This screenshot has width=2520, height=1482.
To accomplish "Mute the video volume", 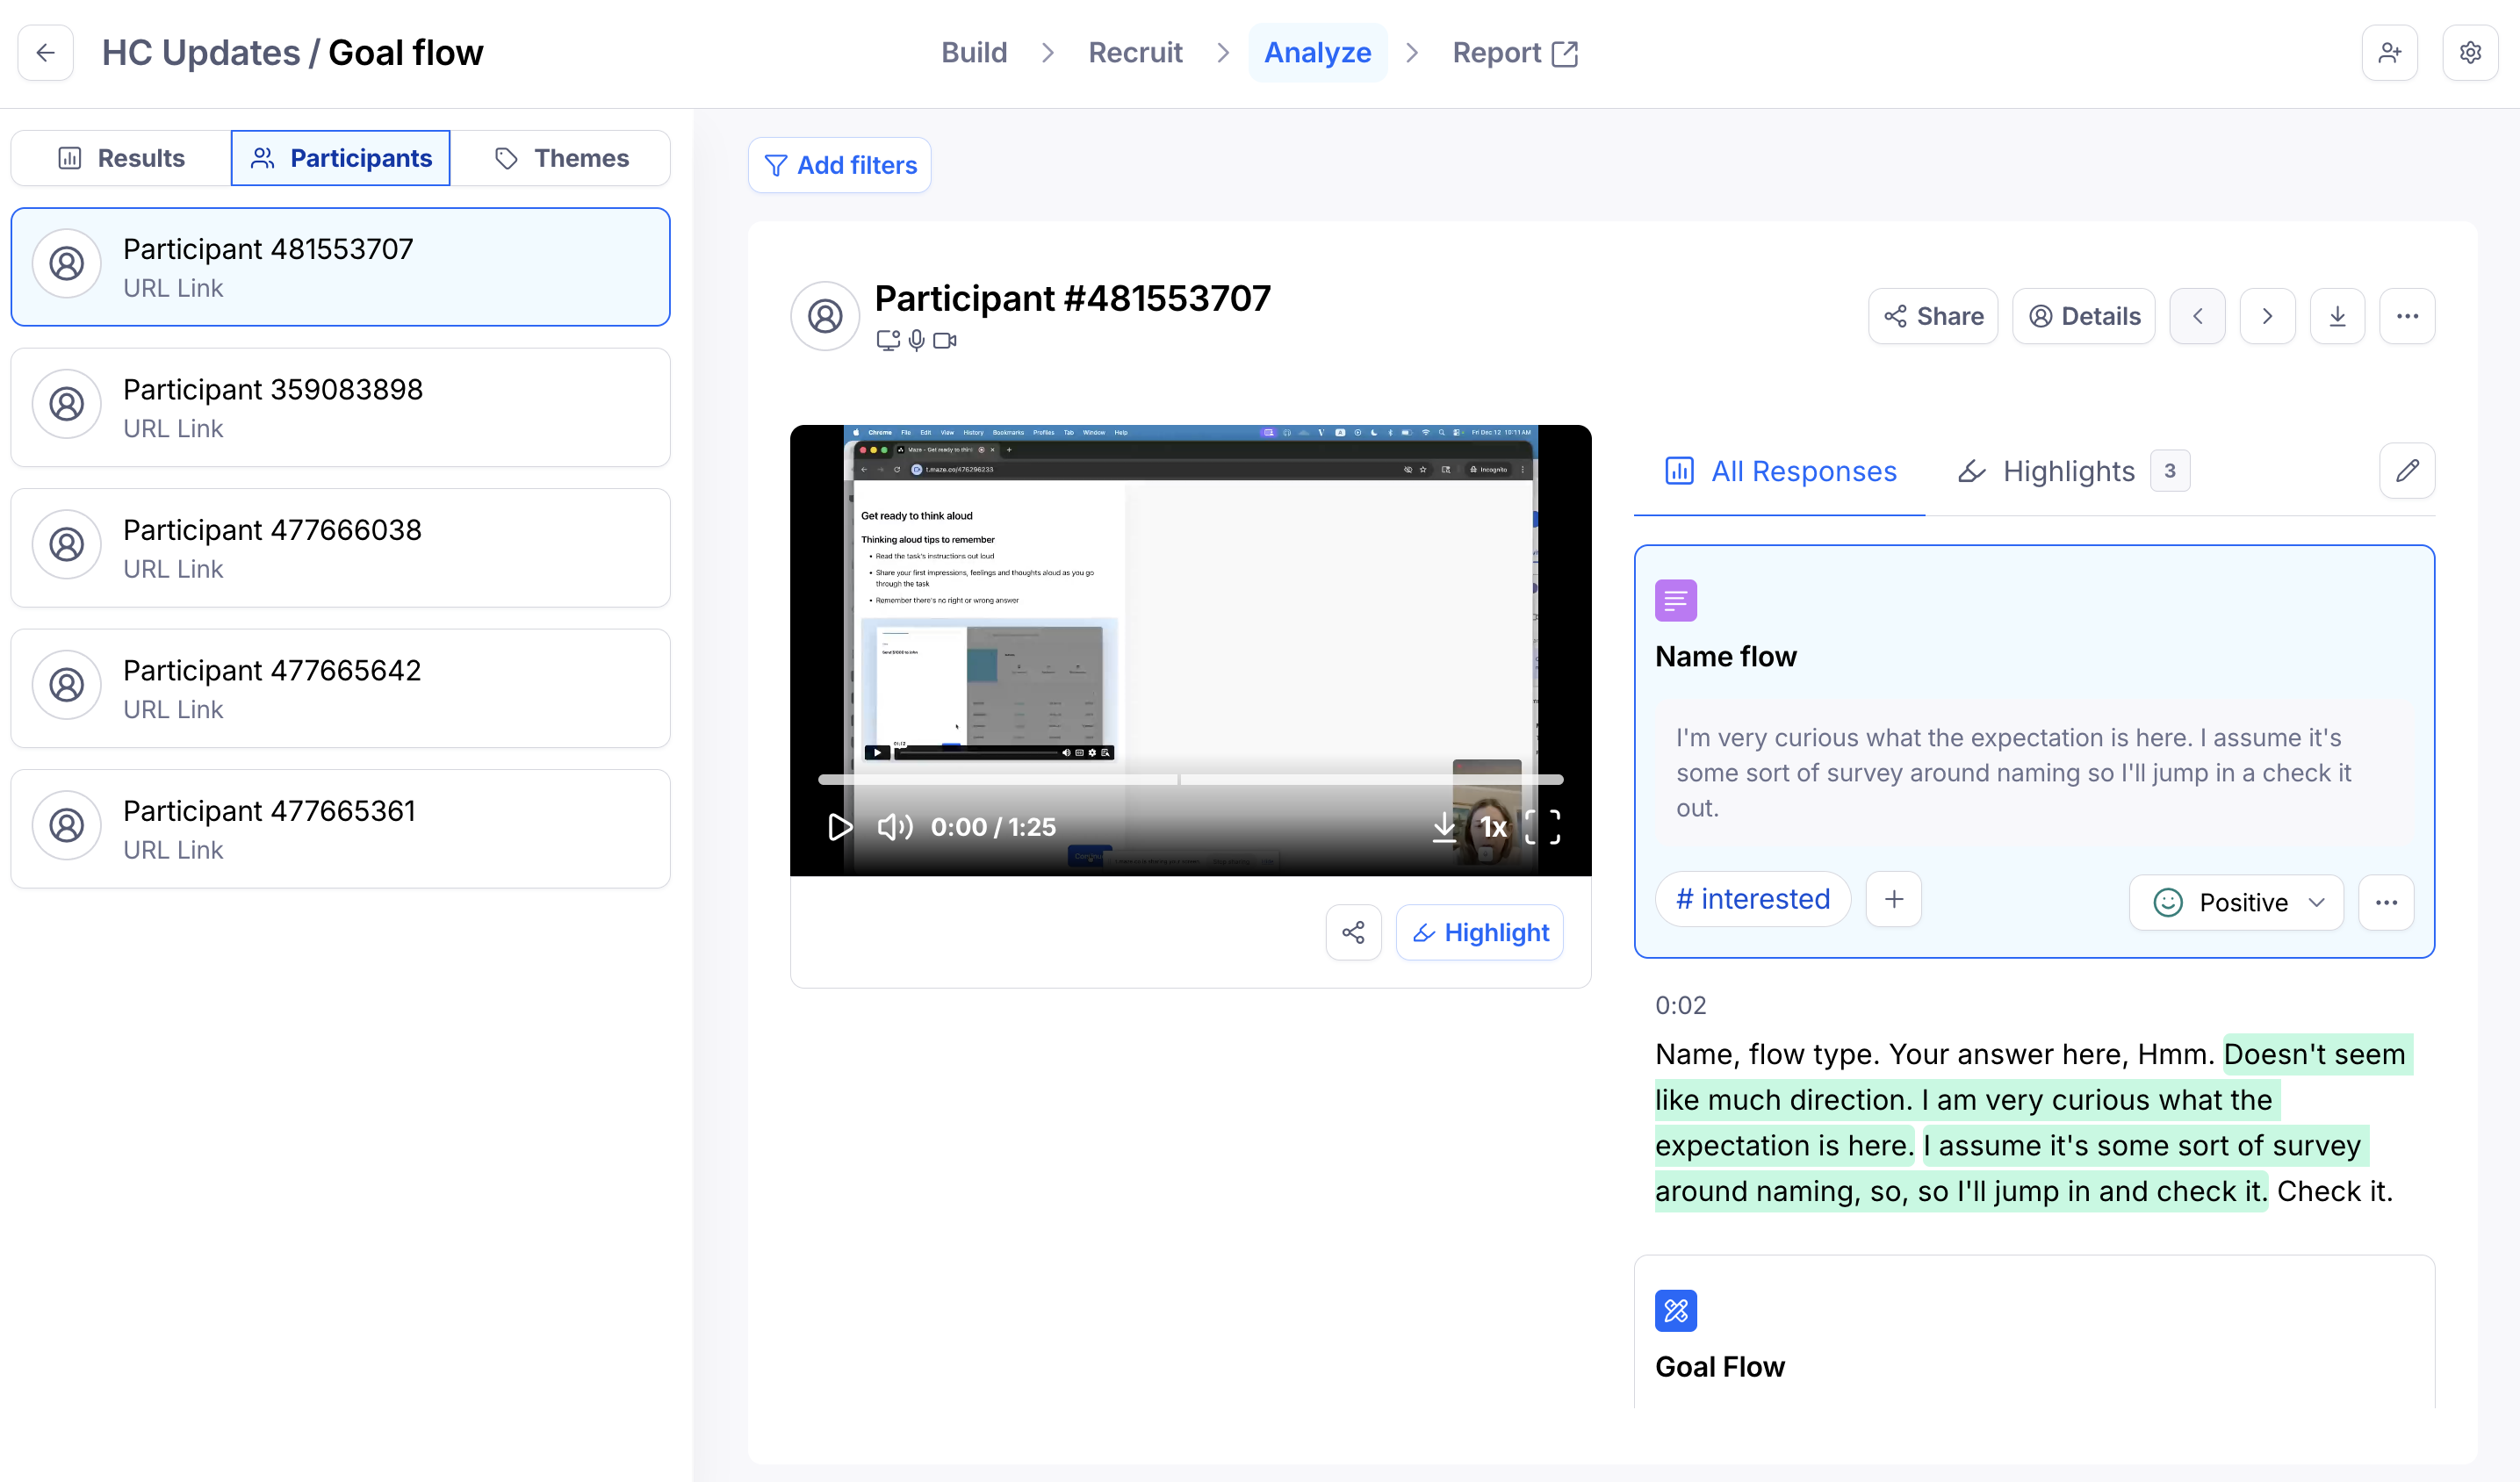I will pyautogui.click(x=895, y=827).
